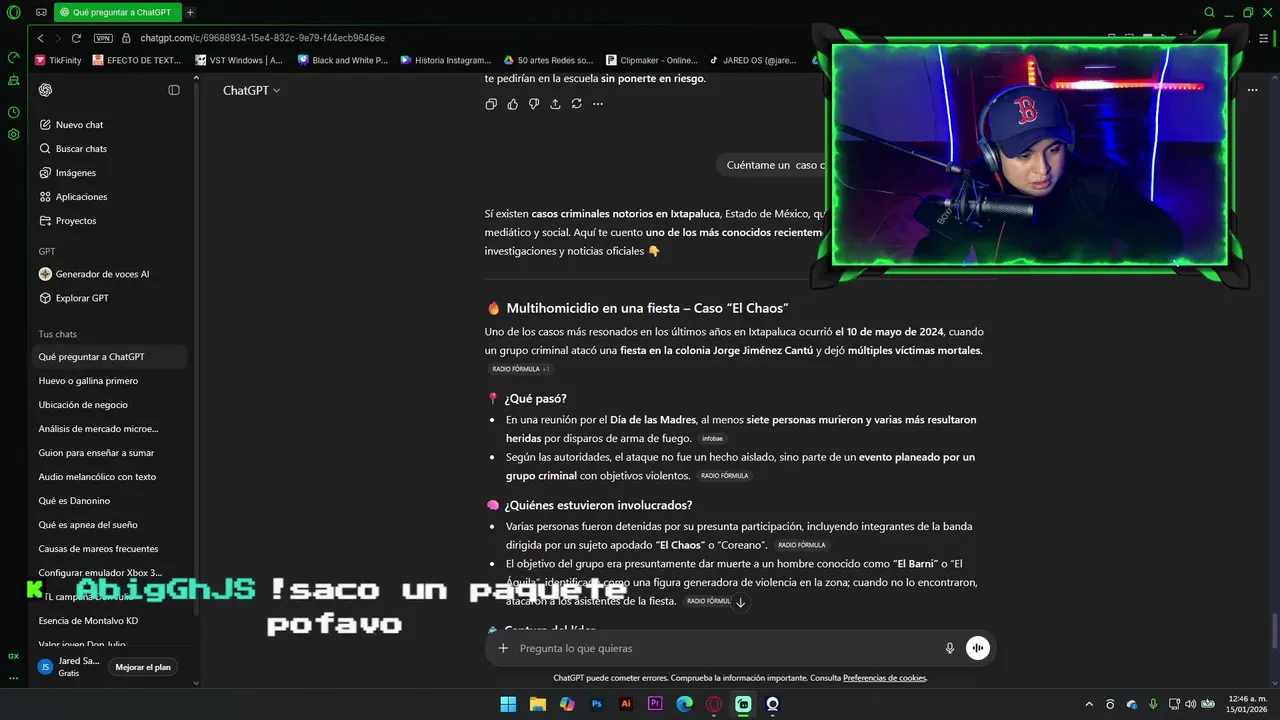1280x720 pixels.
Task: Start voice mode with waveform button
Action: 978,648
